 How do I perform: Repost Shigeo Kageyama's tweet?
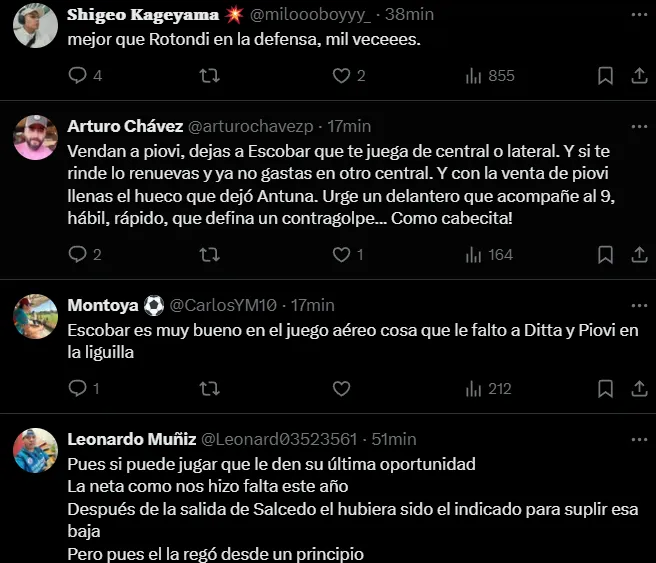point(210,76)
